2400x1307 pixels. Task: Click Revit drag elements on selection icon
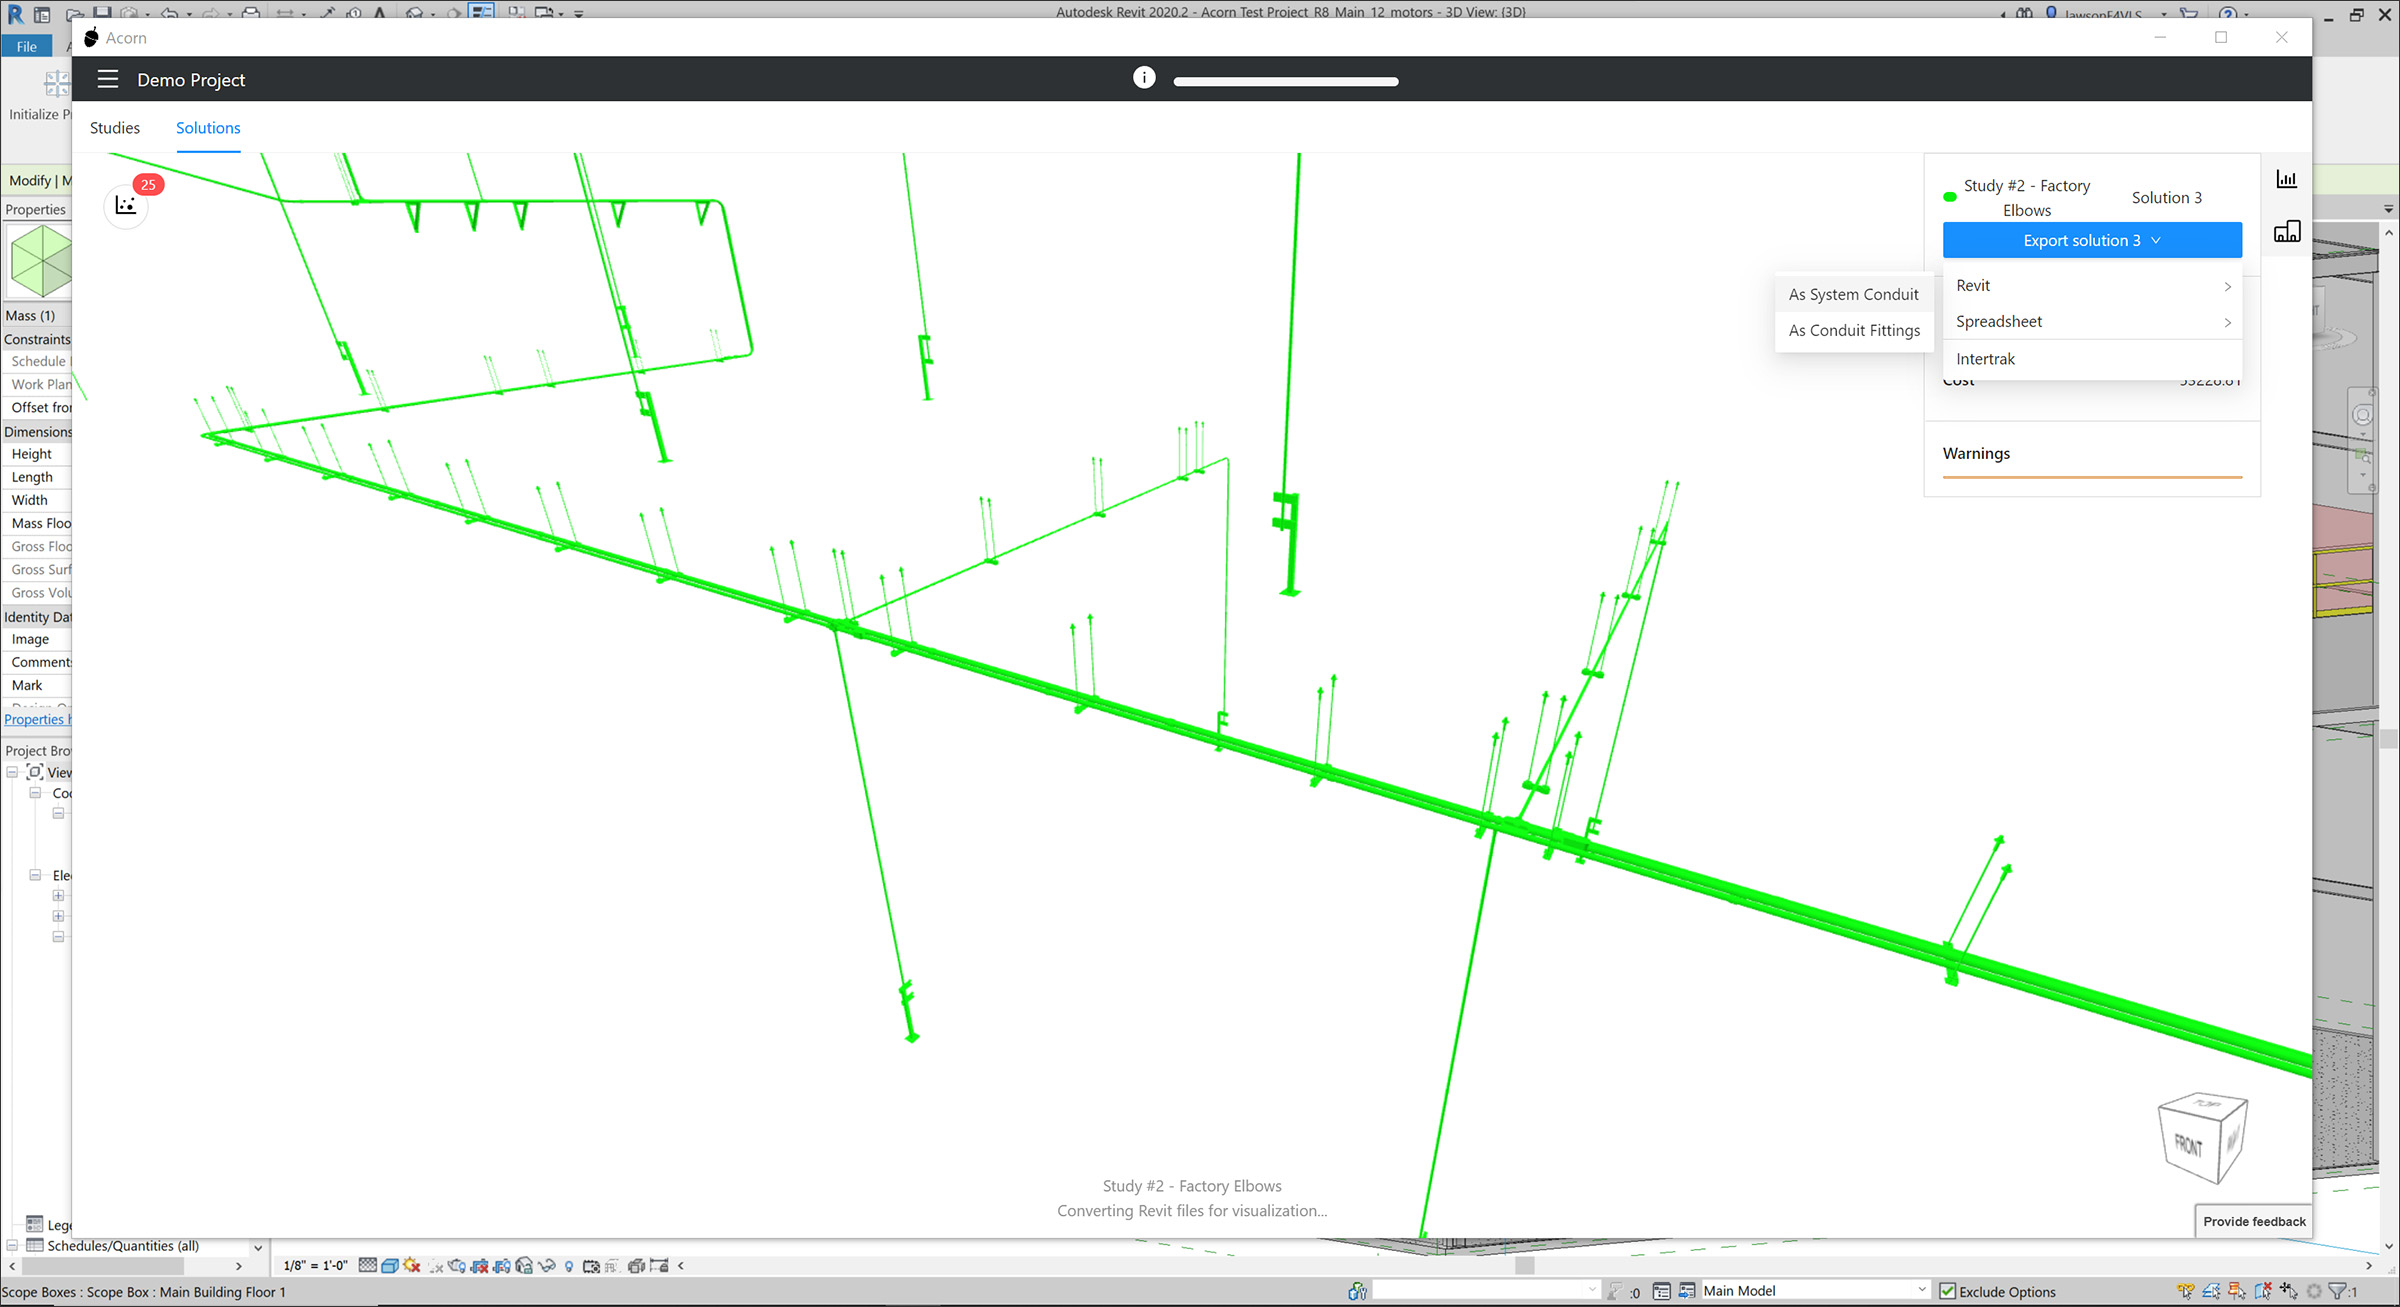click(2289, 1291)
